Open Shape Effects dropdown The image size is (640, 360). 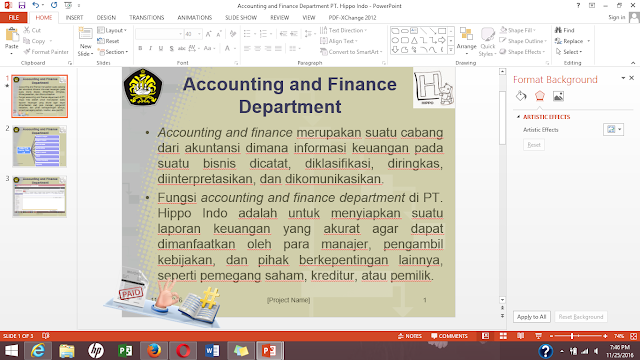[522, 52]
